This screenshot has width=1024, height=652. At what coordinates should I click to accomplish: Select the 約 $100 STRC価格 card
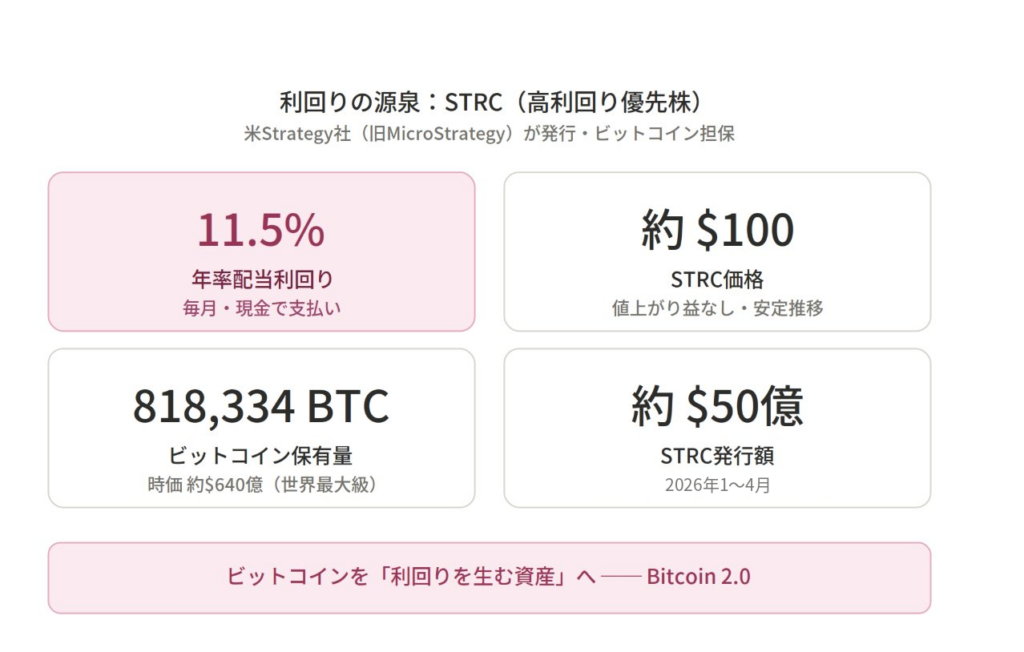[x=717, y=252]
